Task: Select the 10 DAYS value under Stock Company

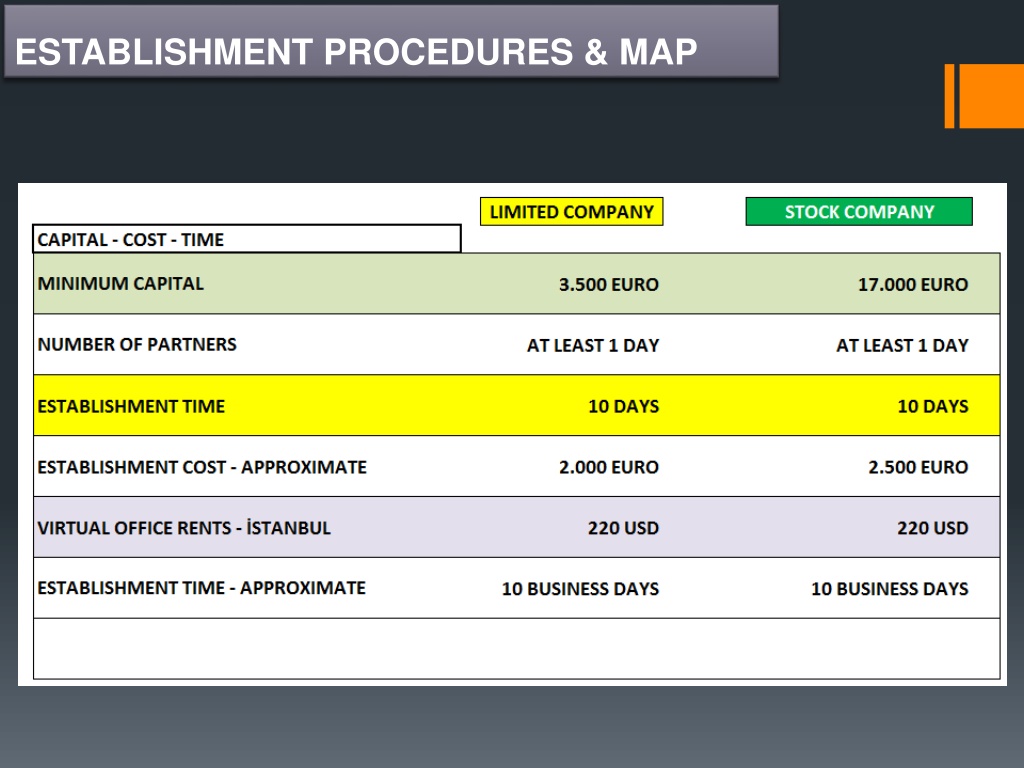Action: [933, 406]
